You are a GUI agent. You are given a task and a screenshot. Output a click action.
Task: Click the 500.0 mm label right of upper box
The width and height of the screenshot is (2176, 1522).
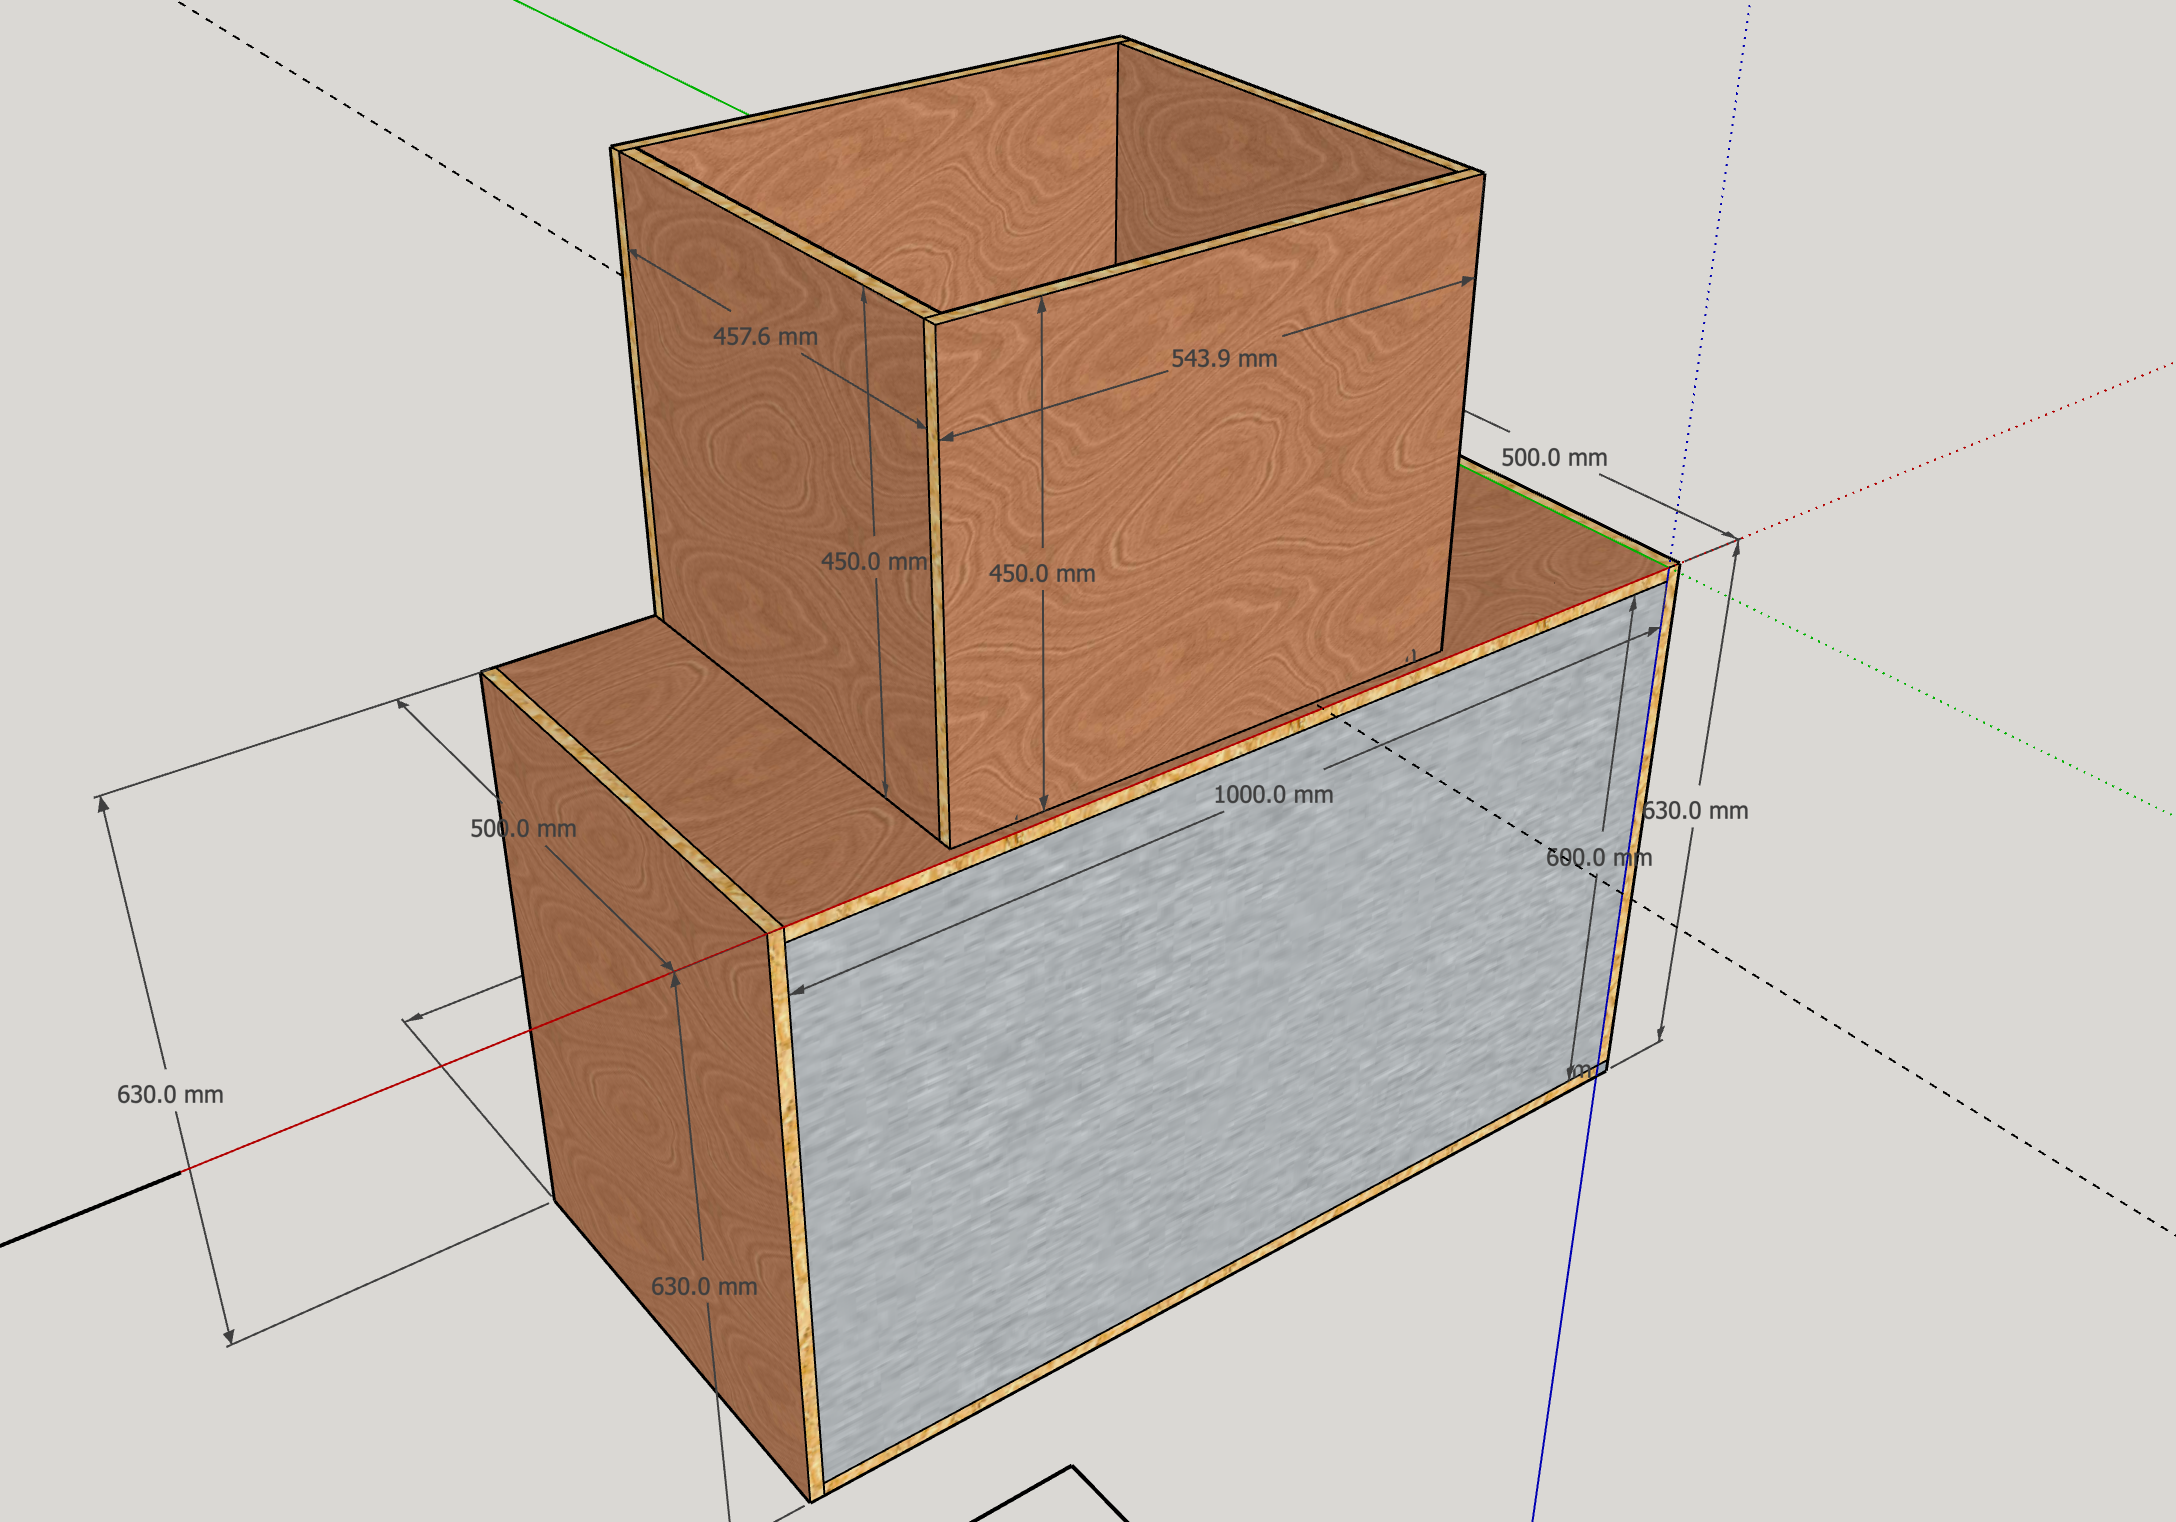(x=1554, y=457)
